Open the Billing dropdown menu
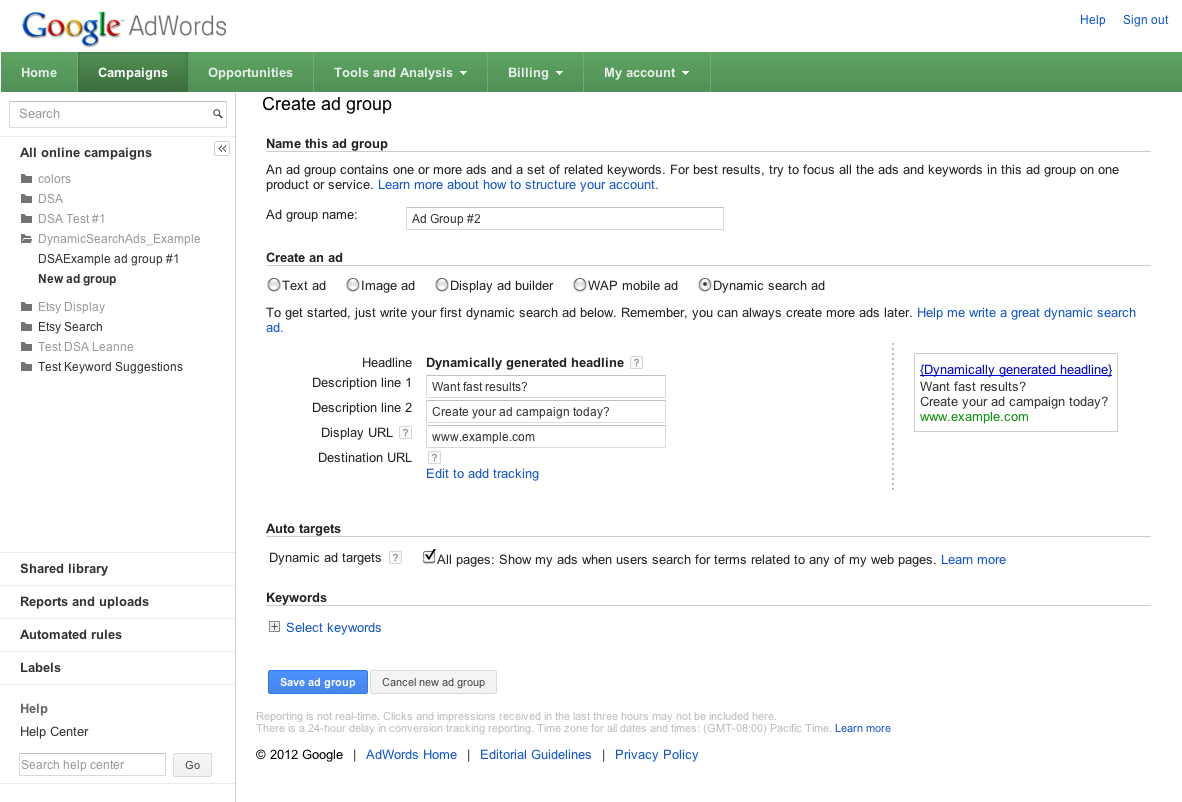This screenshot has height=802, width=1182. click(x=535, y=73)
